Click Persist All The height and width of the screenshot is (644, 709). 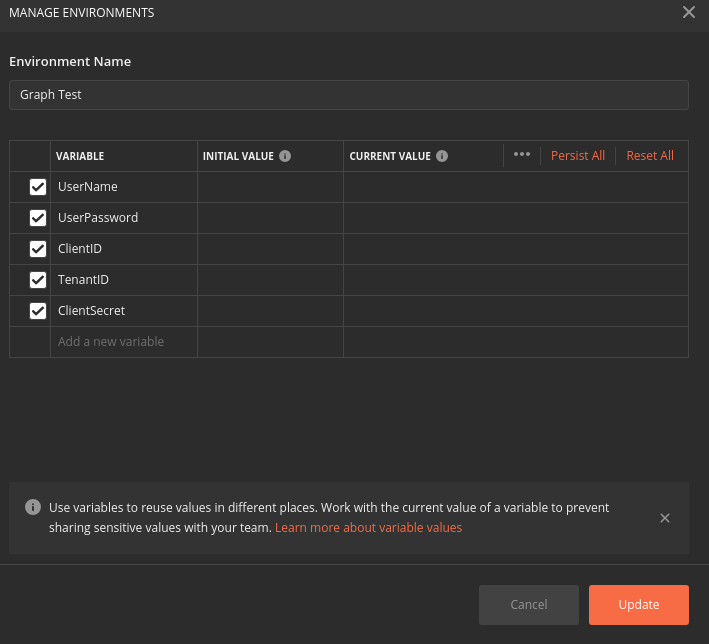point(578,156)
